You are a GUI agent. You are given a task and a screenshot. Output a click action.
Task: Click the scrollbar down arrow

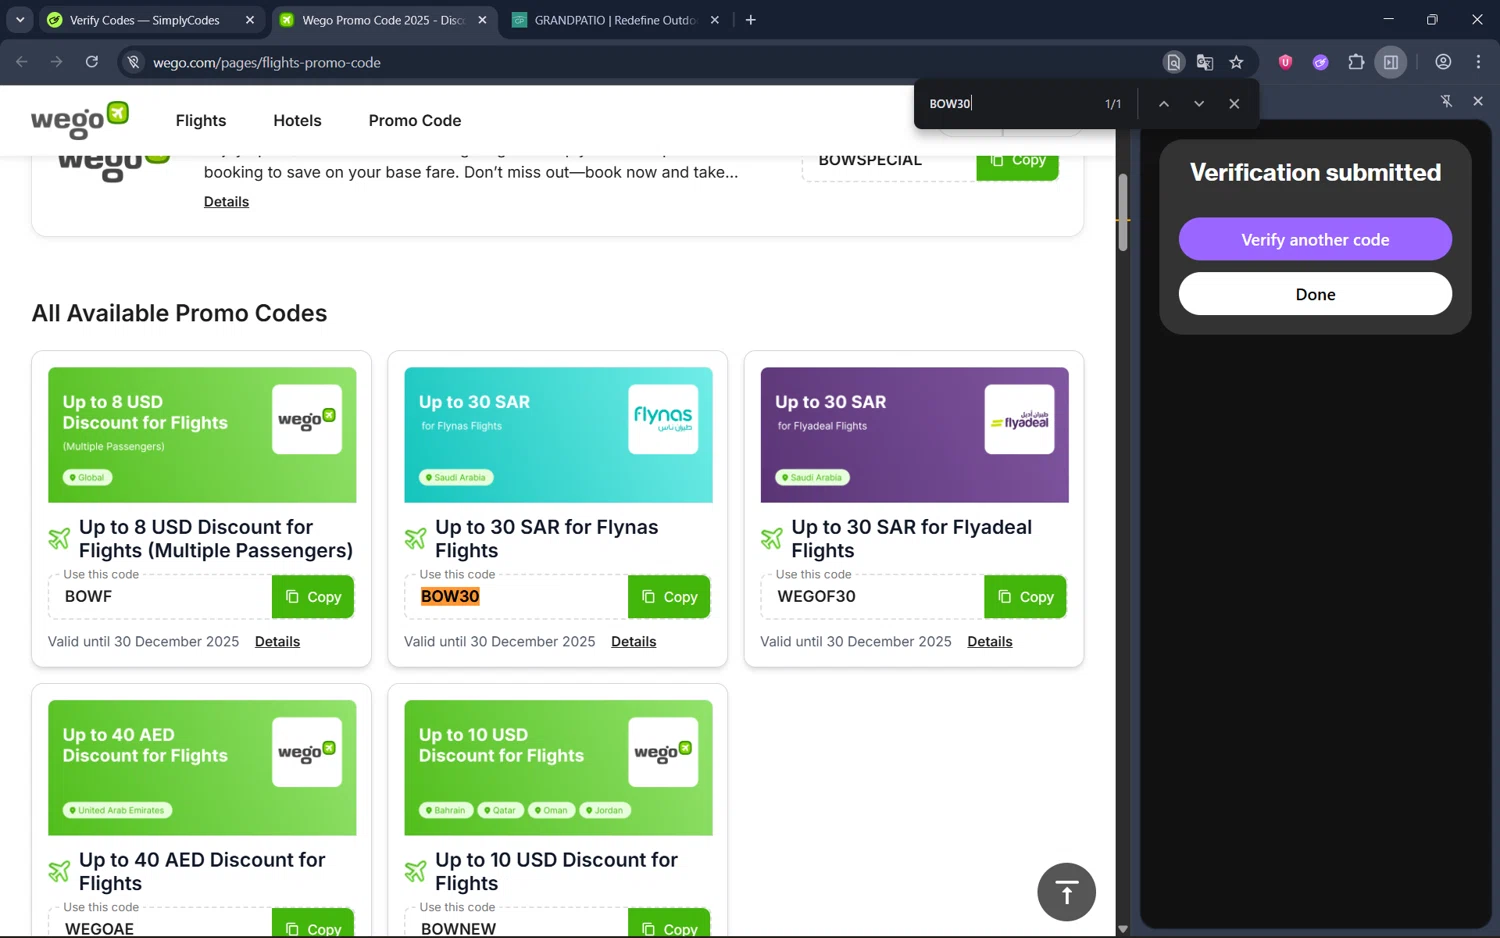click(1123, 929)
